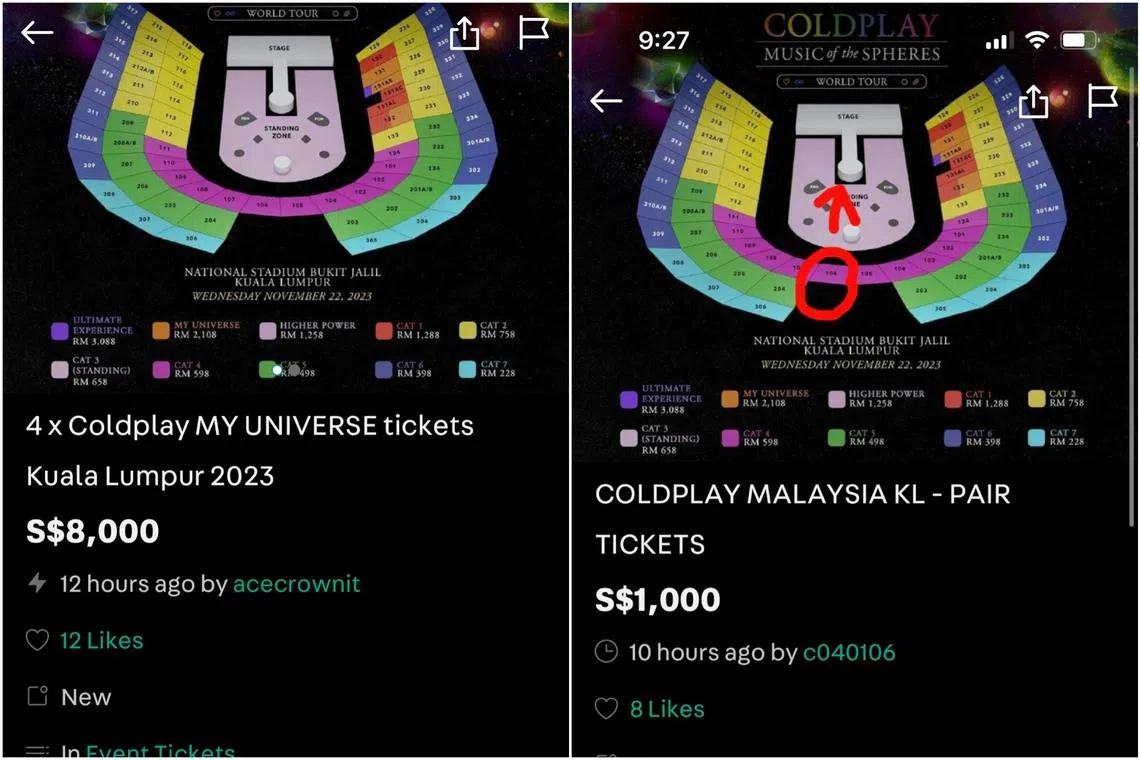Tap the back arrow in the left listing

pyautogui.click(x=37, y=33)
